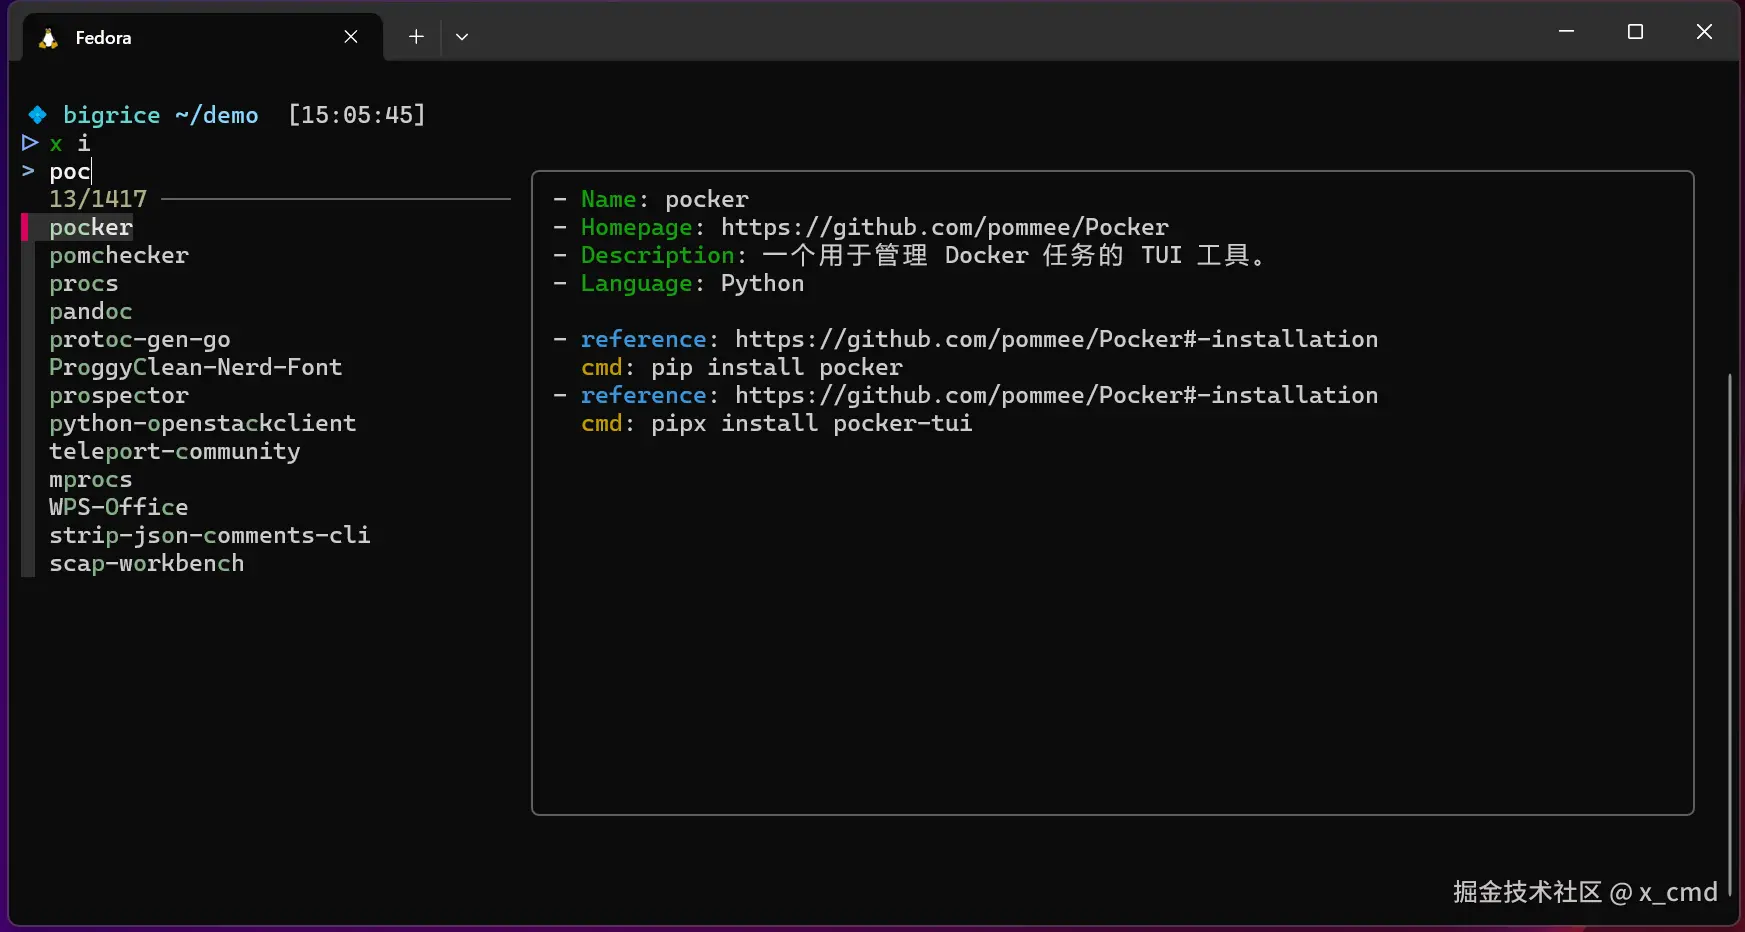Maximize the terminal window
Screen dimensions: 1745x932
click(1635, 32)
